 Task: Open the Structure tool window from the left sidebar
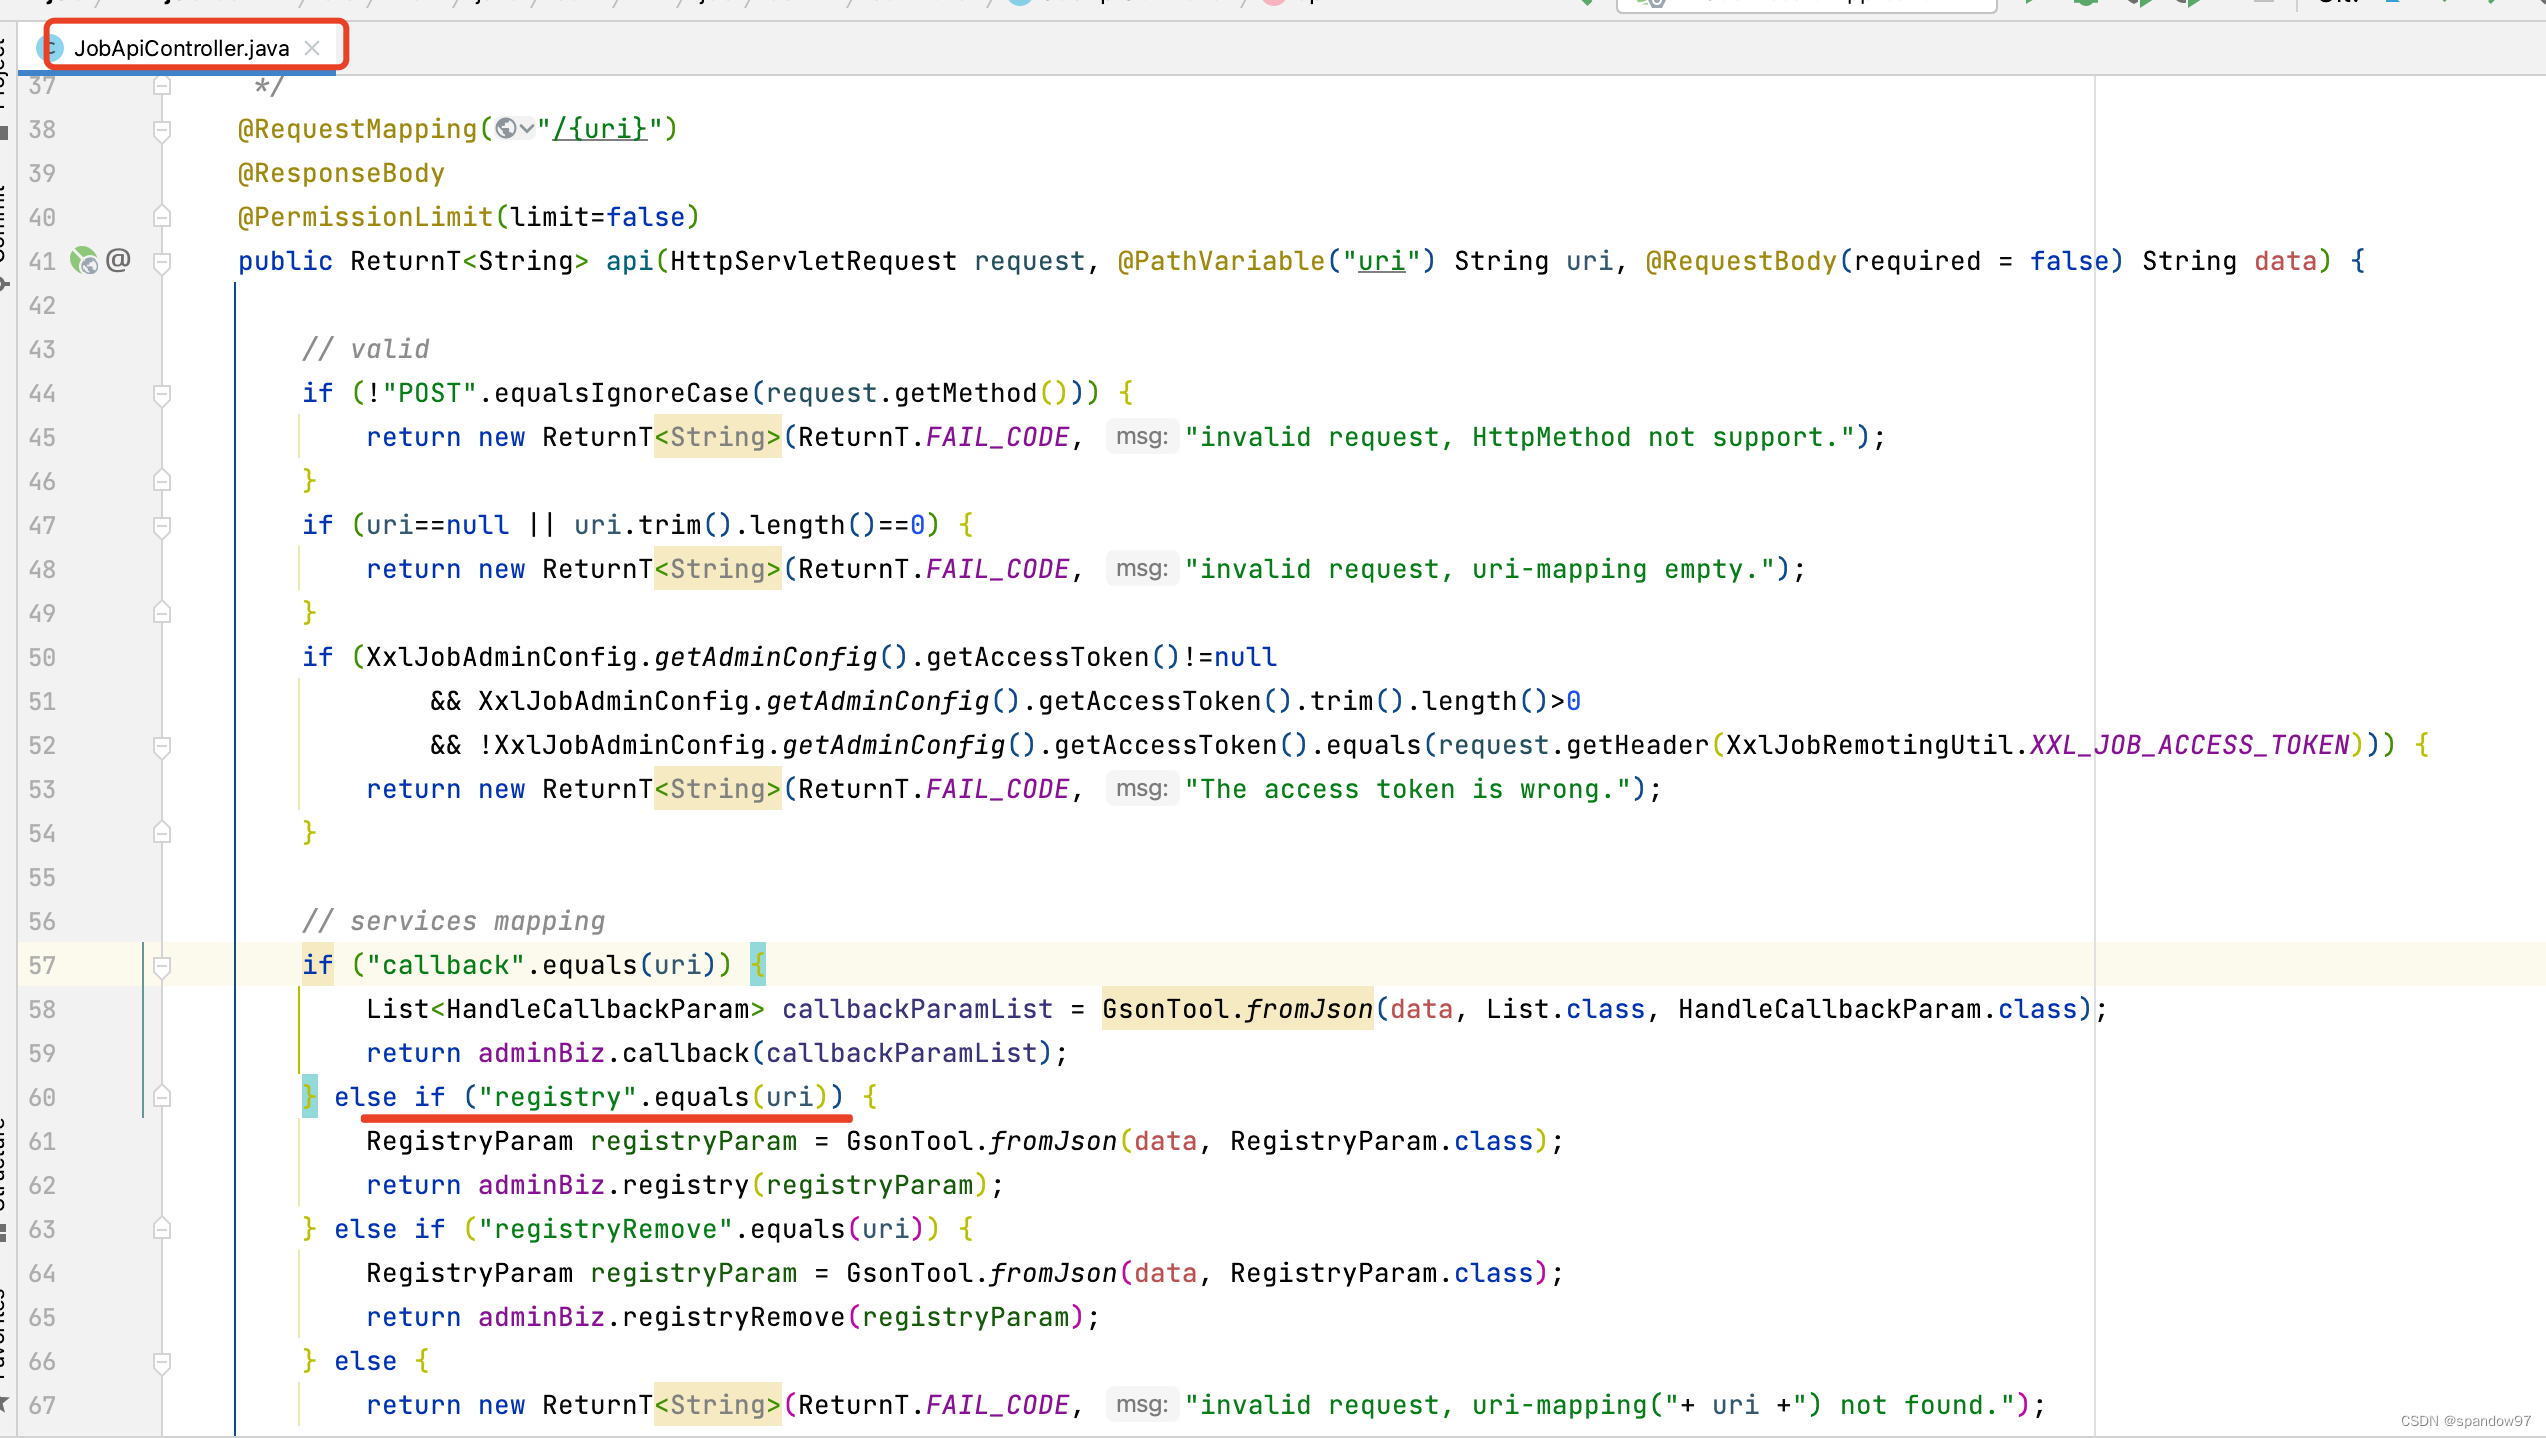4,1170
